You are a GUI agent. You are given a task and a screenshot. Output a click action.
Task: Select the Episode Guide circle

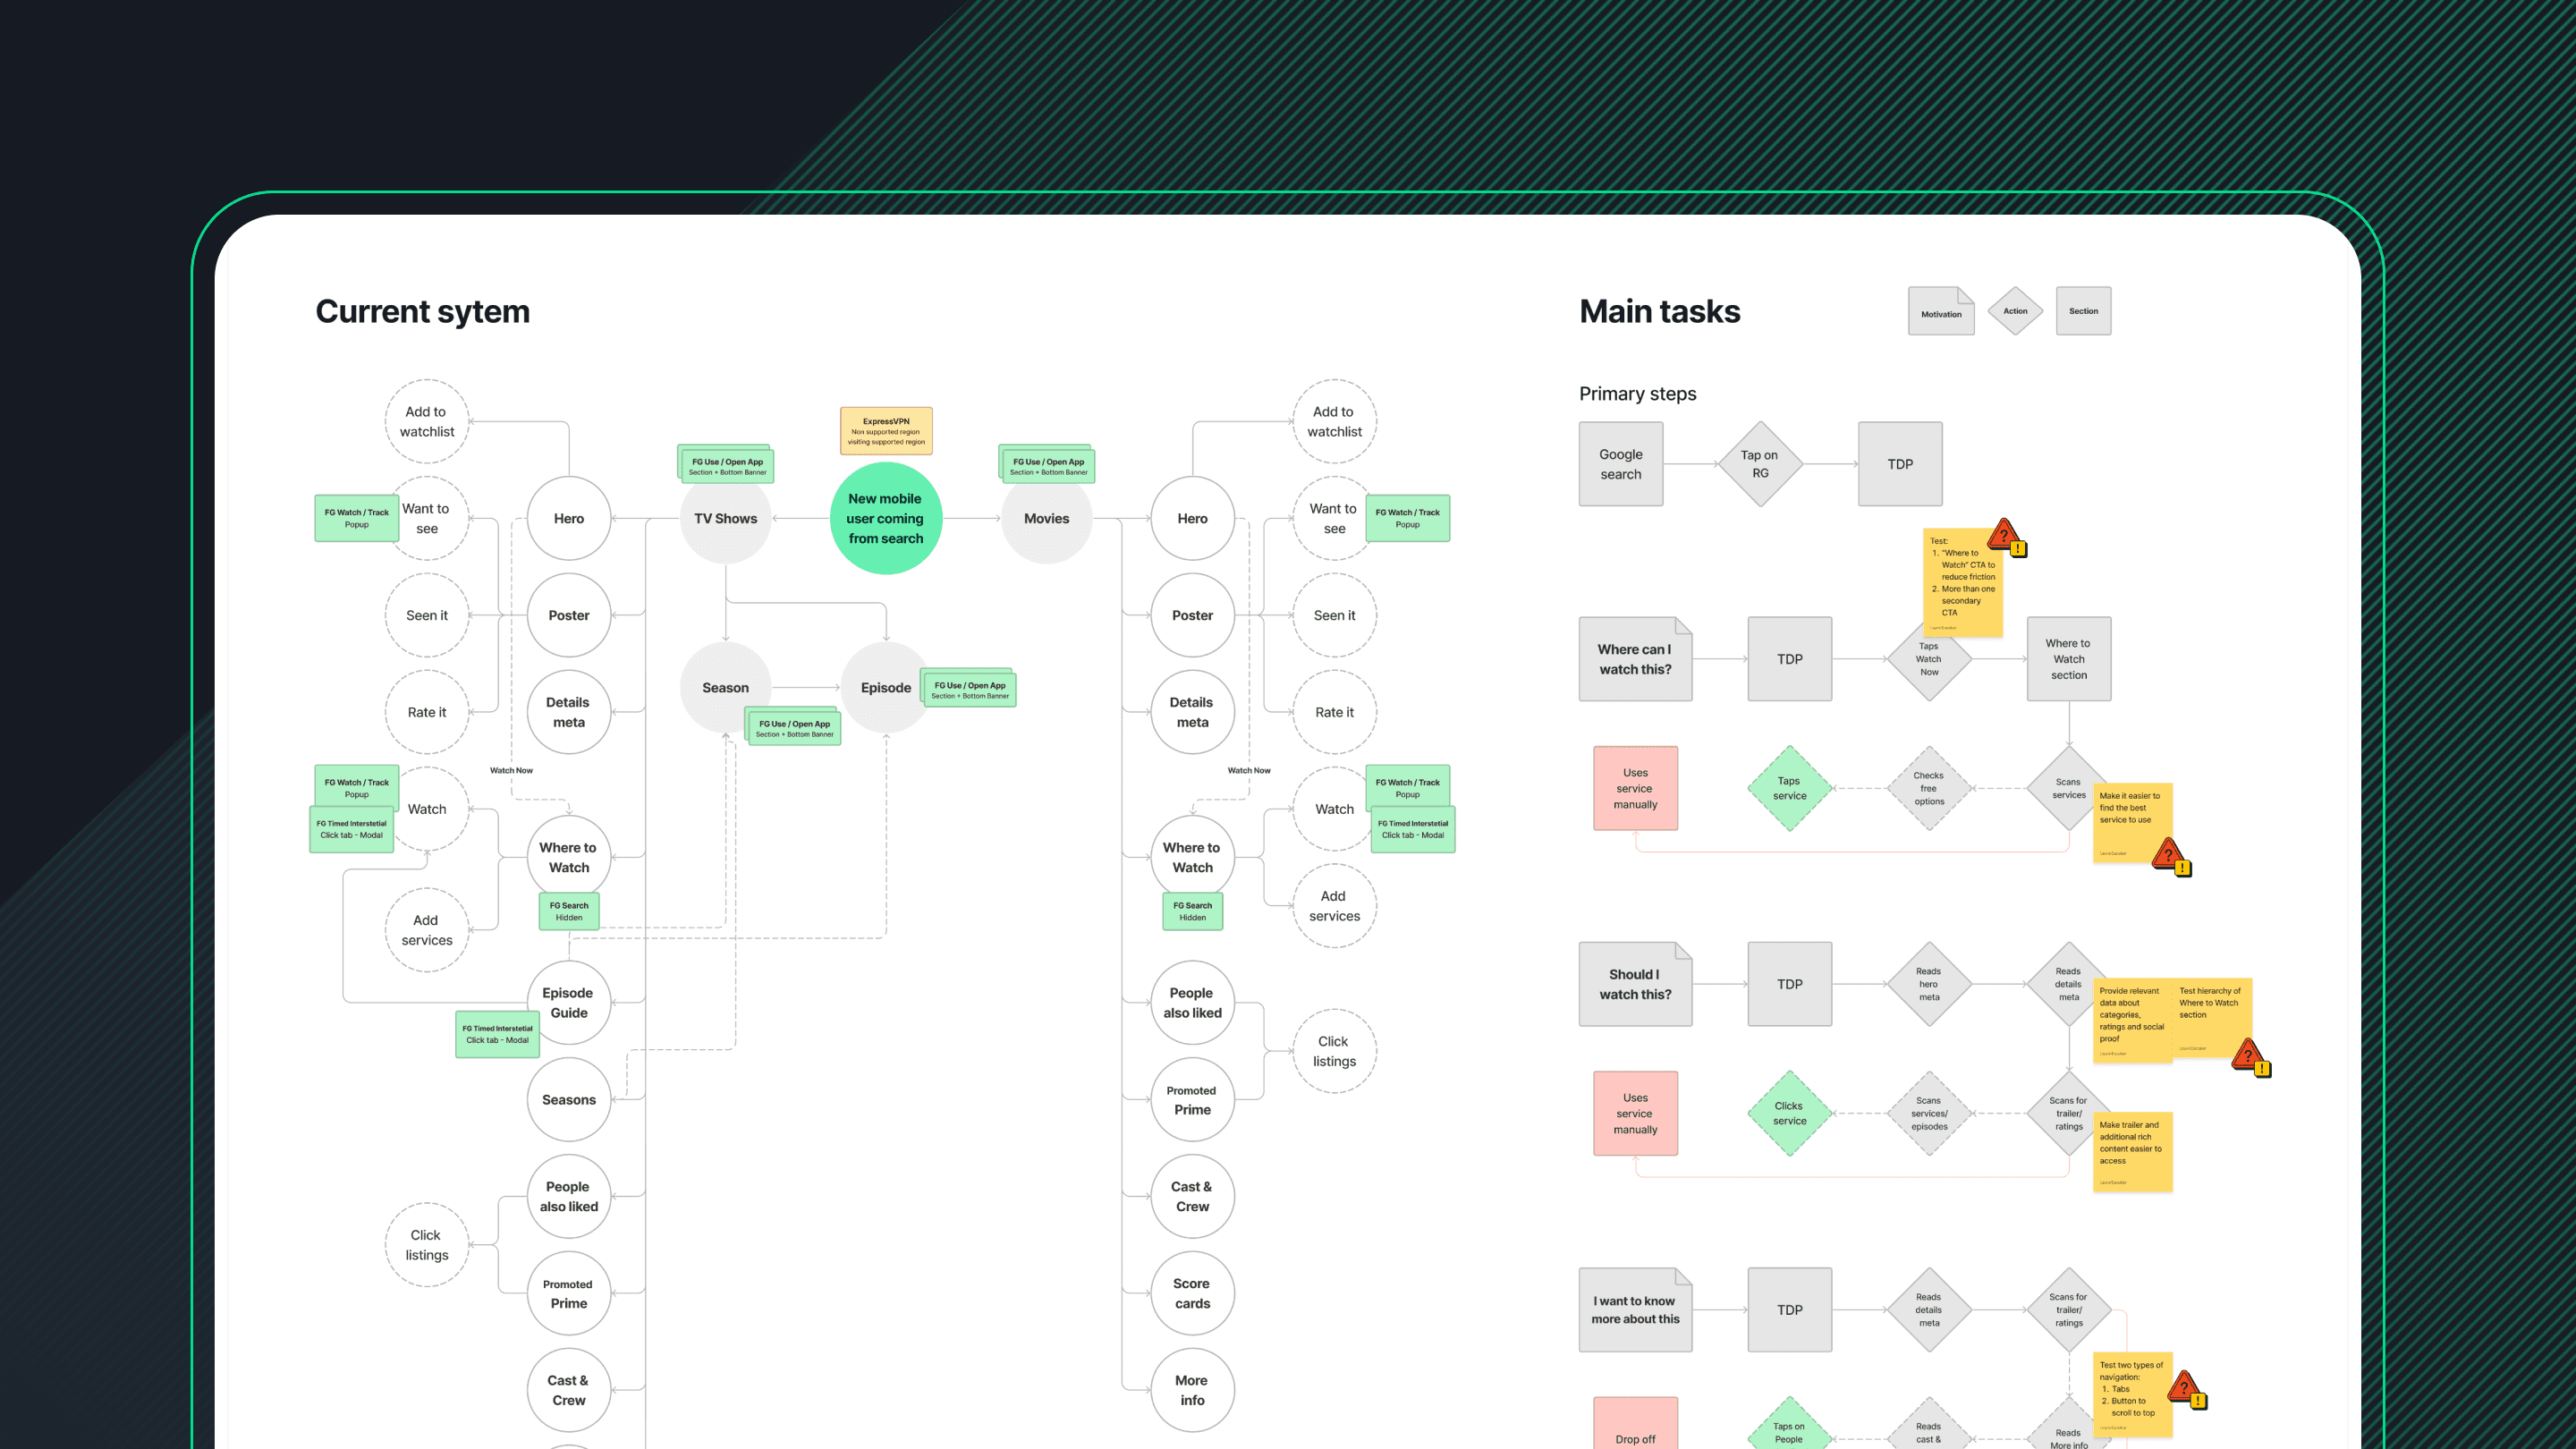click(x=568, y=1002)
